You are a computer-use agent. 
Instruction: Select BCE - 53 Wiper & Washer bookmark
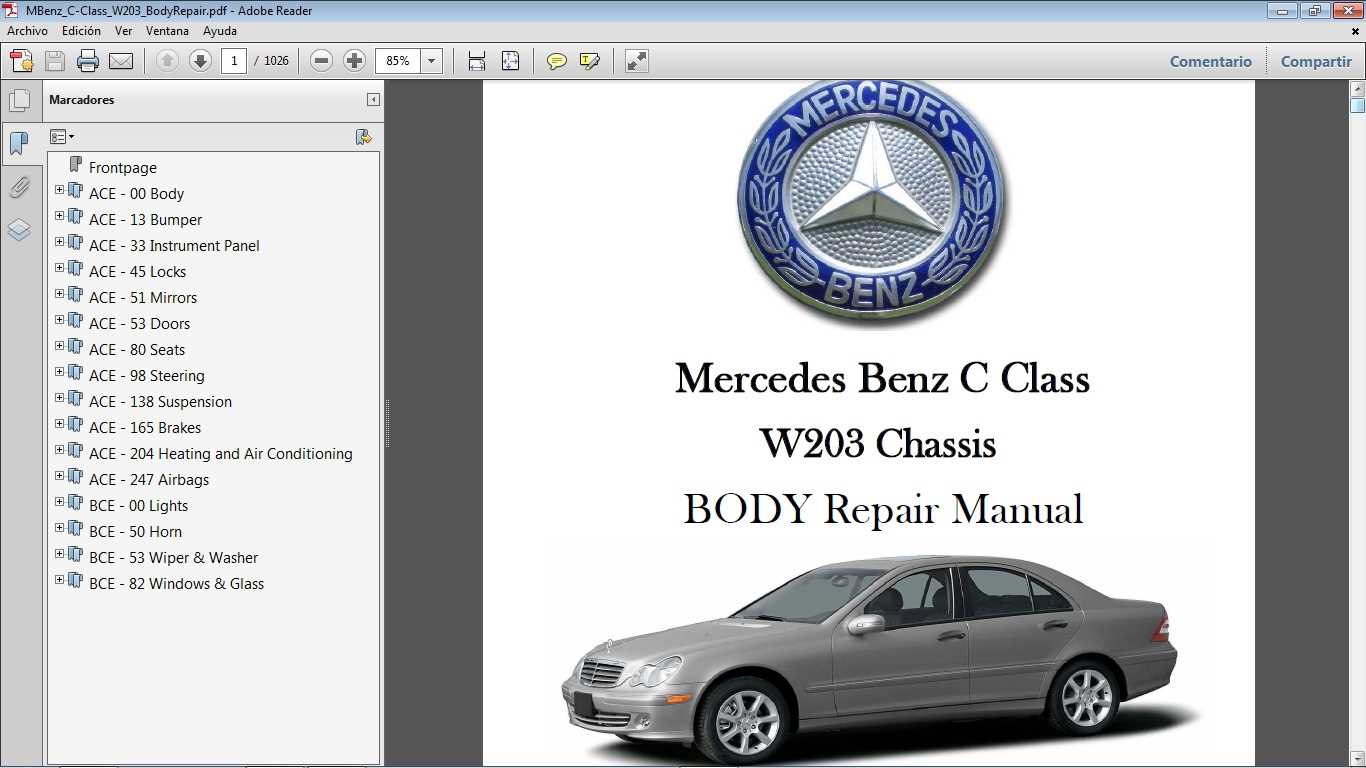pyautogui.click(x=173, y=558)
